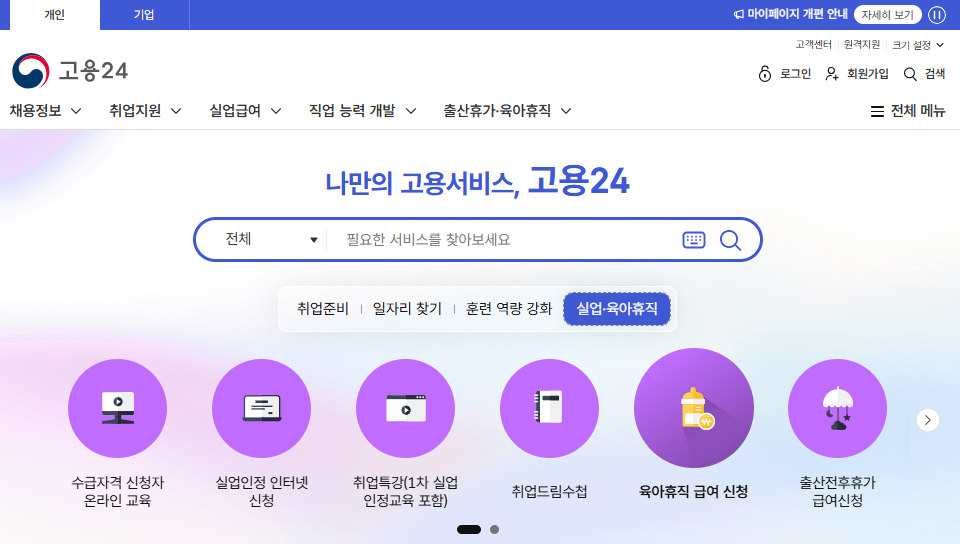960x544 pixels.
Task: Open the 취업특강 video icon
Action: click(405, 408)
